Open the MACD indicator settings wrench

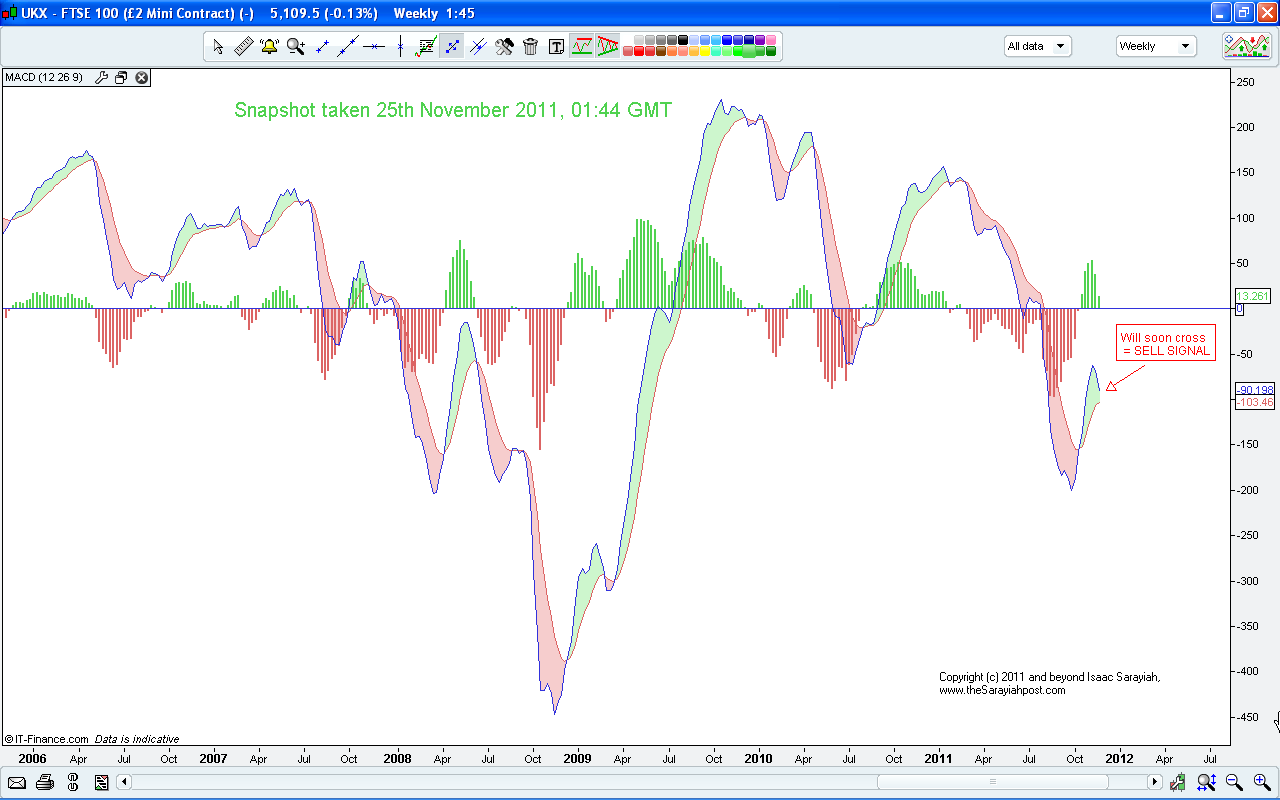101,77
